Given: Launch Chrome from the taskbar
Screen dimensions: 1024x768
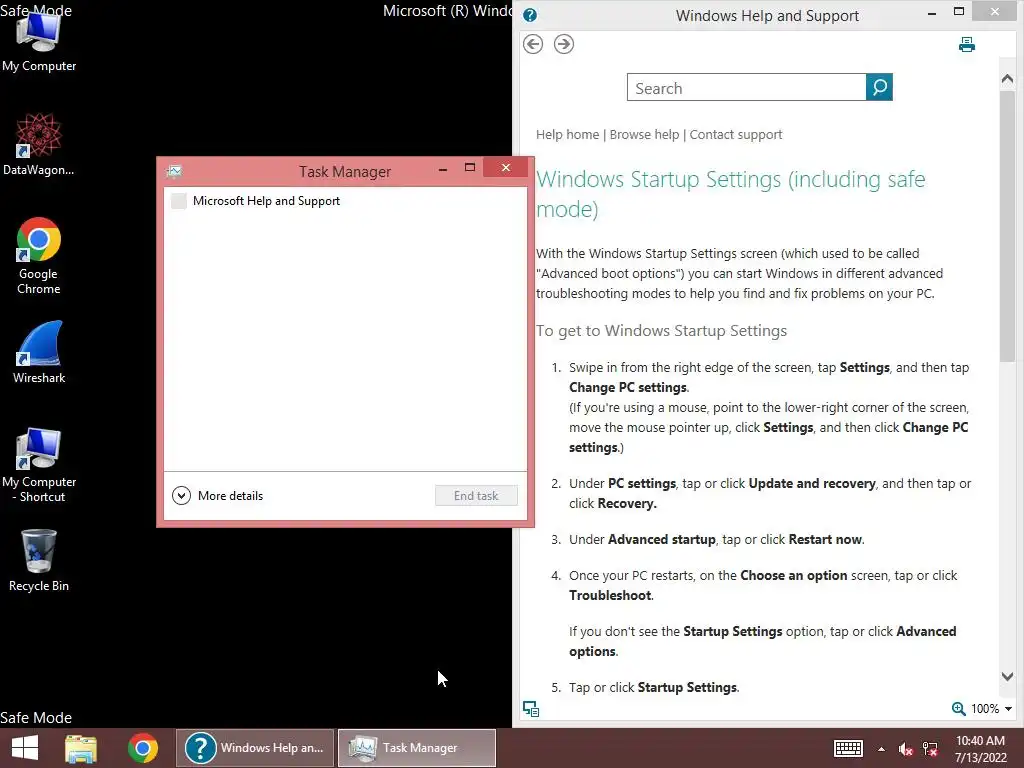Looking at the screenshot, I should (143, 748).
